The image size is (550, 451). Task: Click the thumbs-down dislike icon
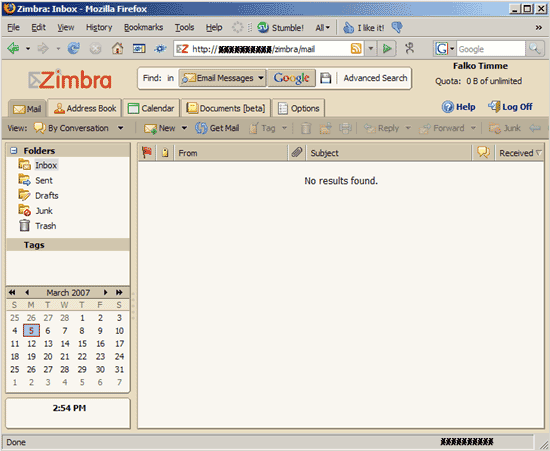click(397, 27)
